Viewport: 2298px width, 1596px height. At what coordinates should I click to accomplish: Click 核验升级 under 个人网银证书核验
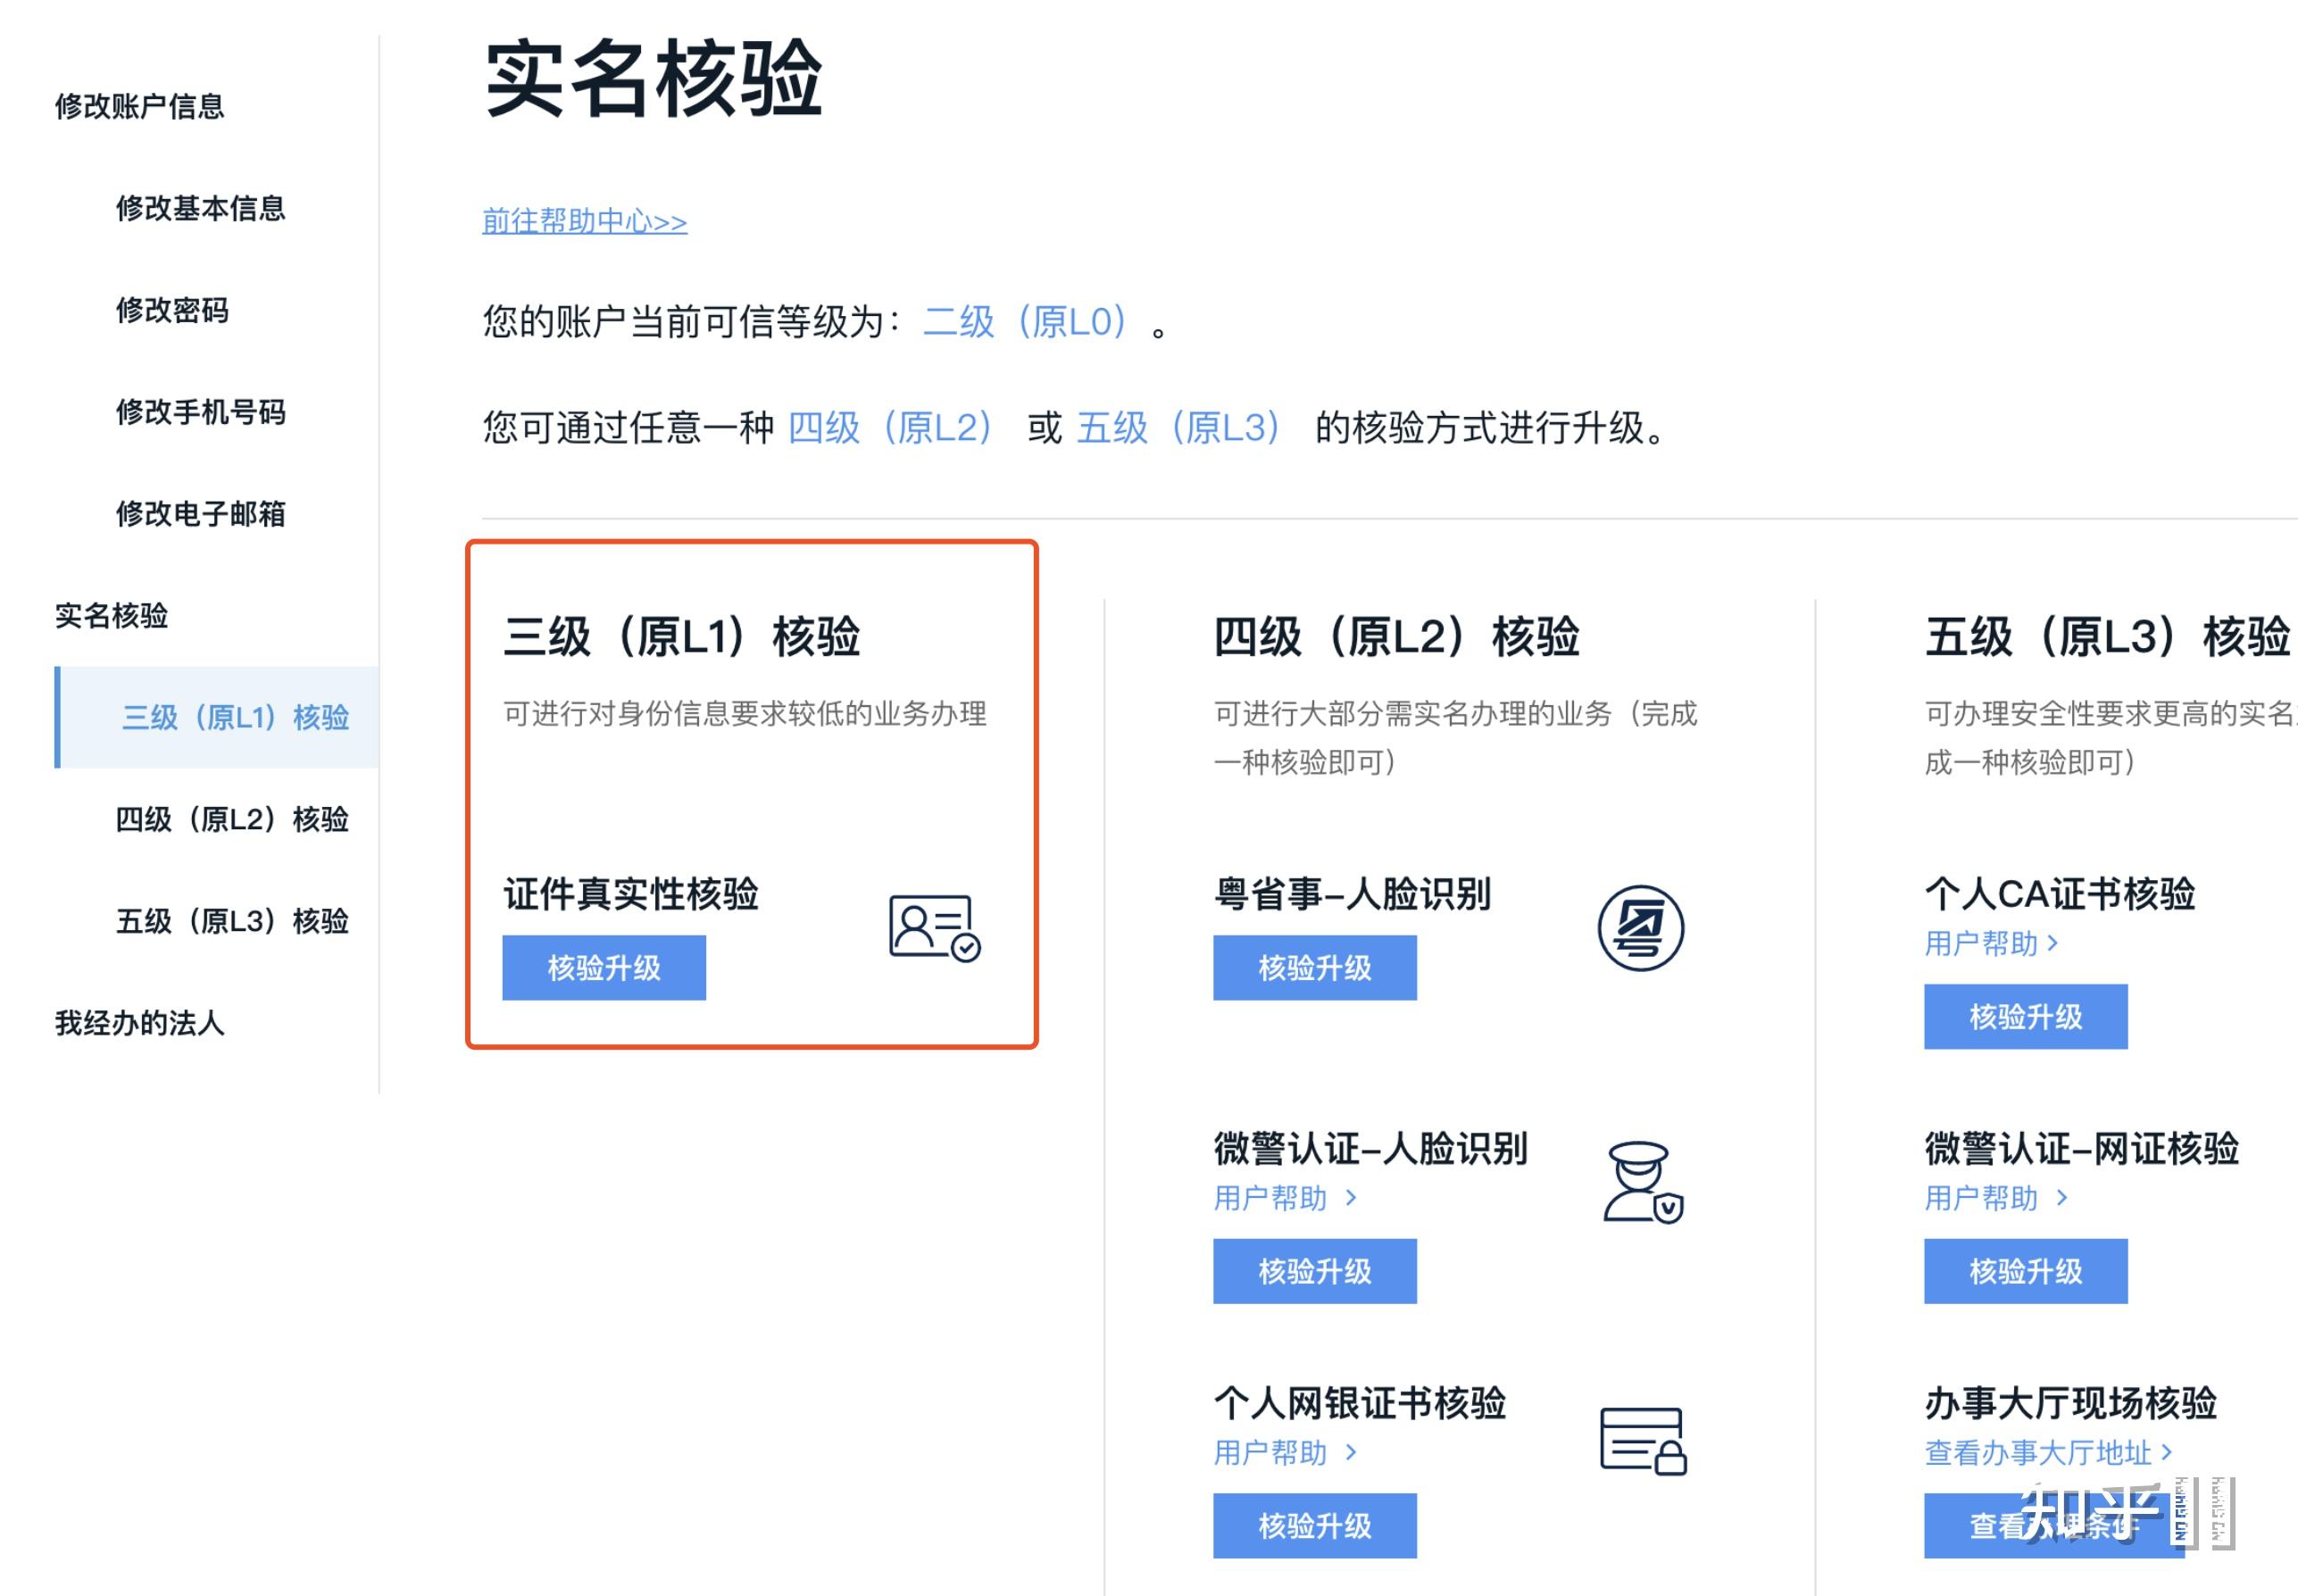click(1315, 1526)
